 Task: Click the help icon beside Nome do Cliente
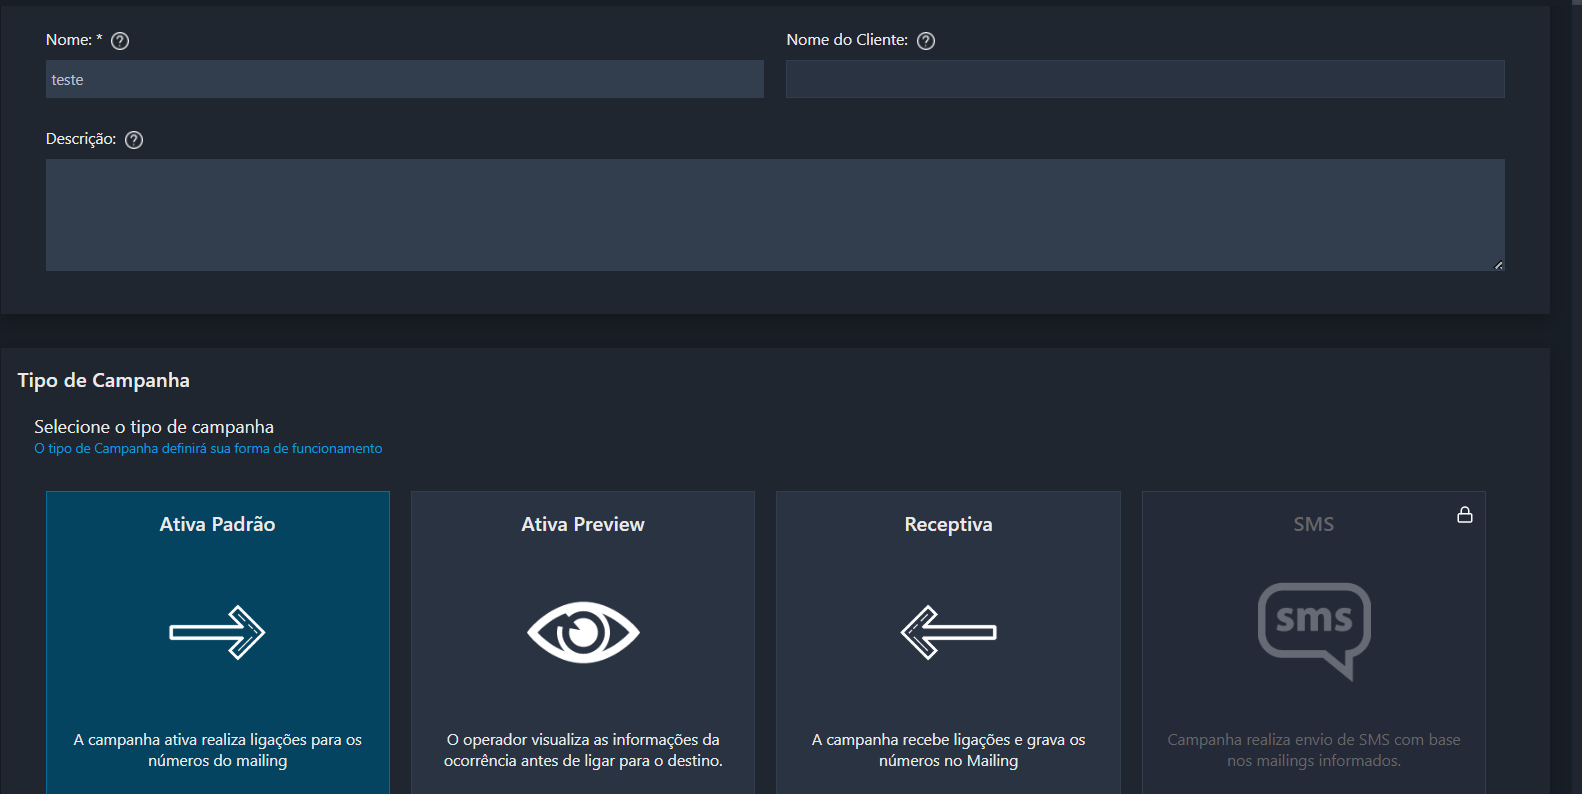[926, 41]
